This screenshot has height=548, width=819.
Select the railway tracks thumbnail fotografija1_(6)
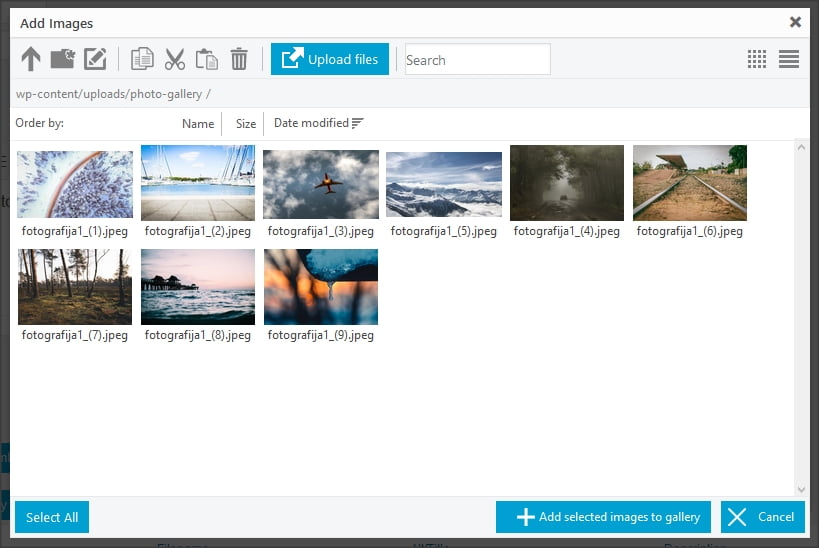click(690, 183)
